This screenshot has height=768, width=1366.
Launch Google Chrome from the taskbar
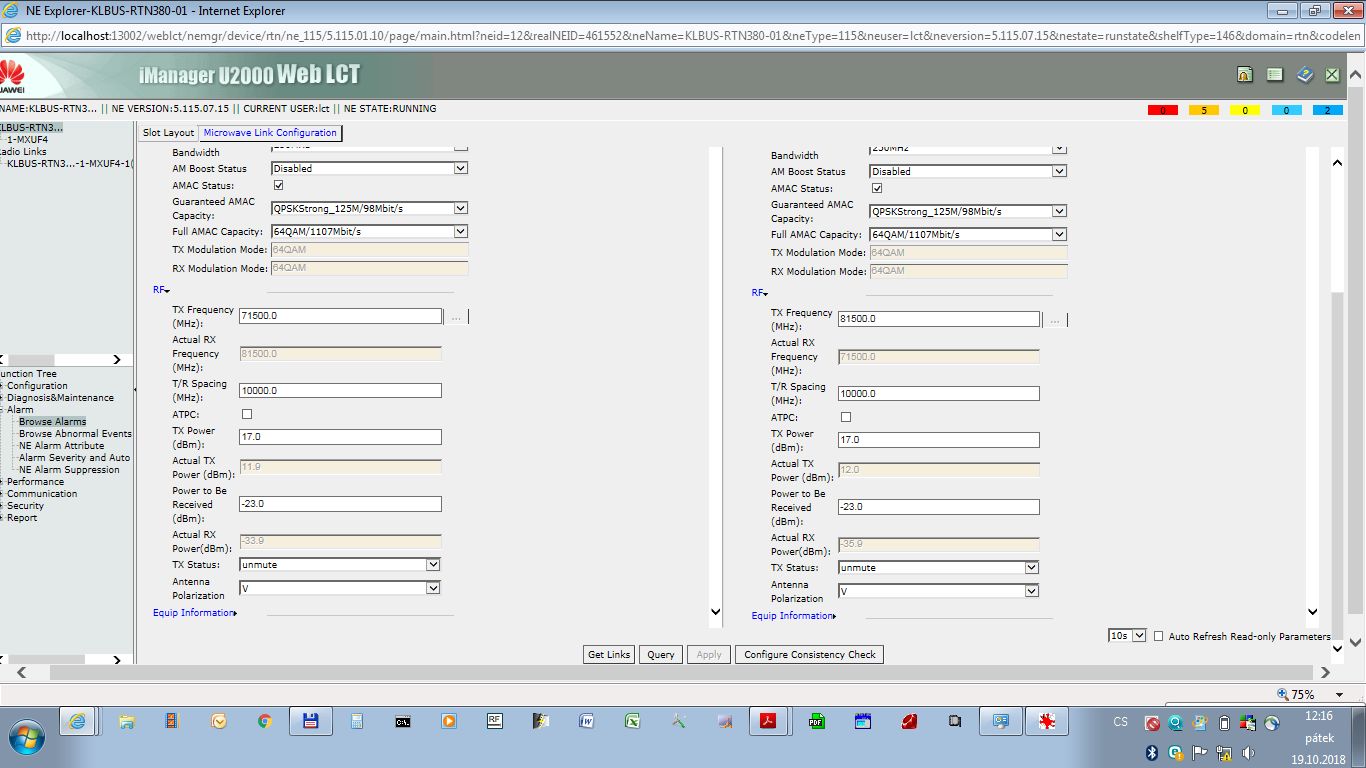(x=264, y=721)
